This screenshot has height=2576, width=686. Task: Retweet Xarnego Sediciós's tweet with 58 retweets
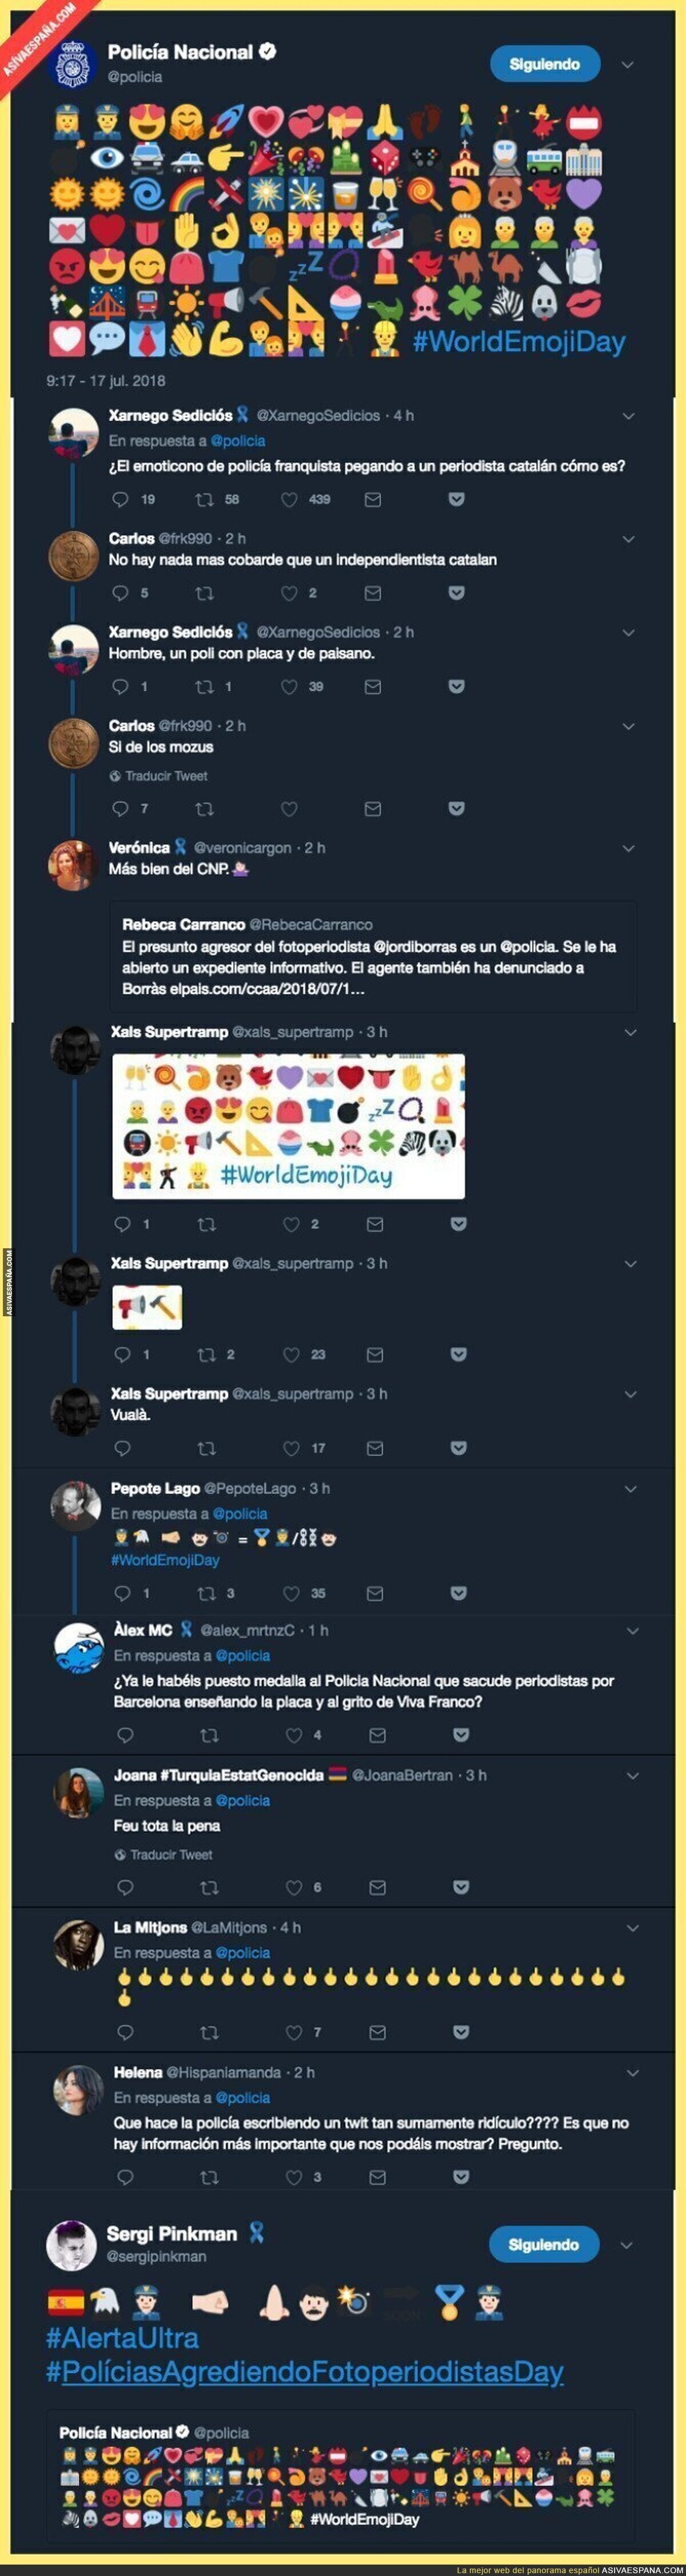pyautogui.click(x=204, y=499)
